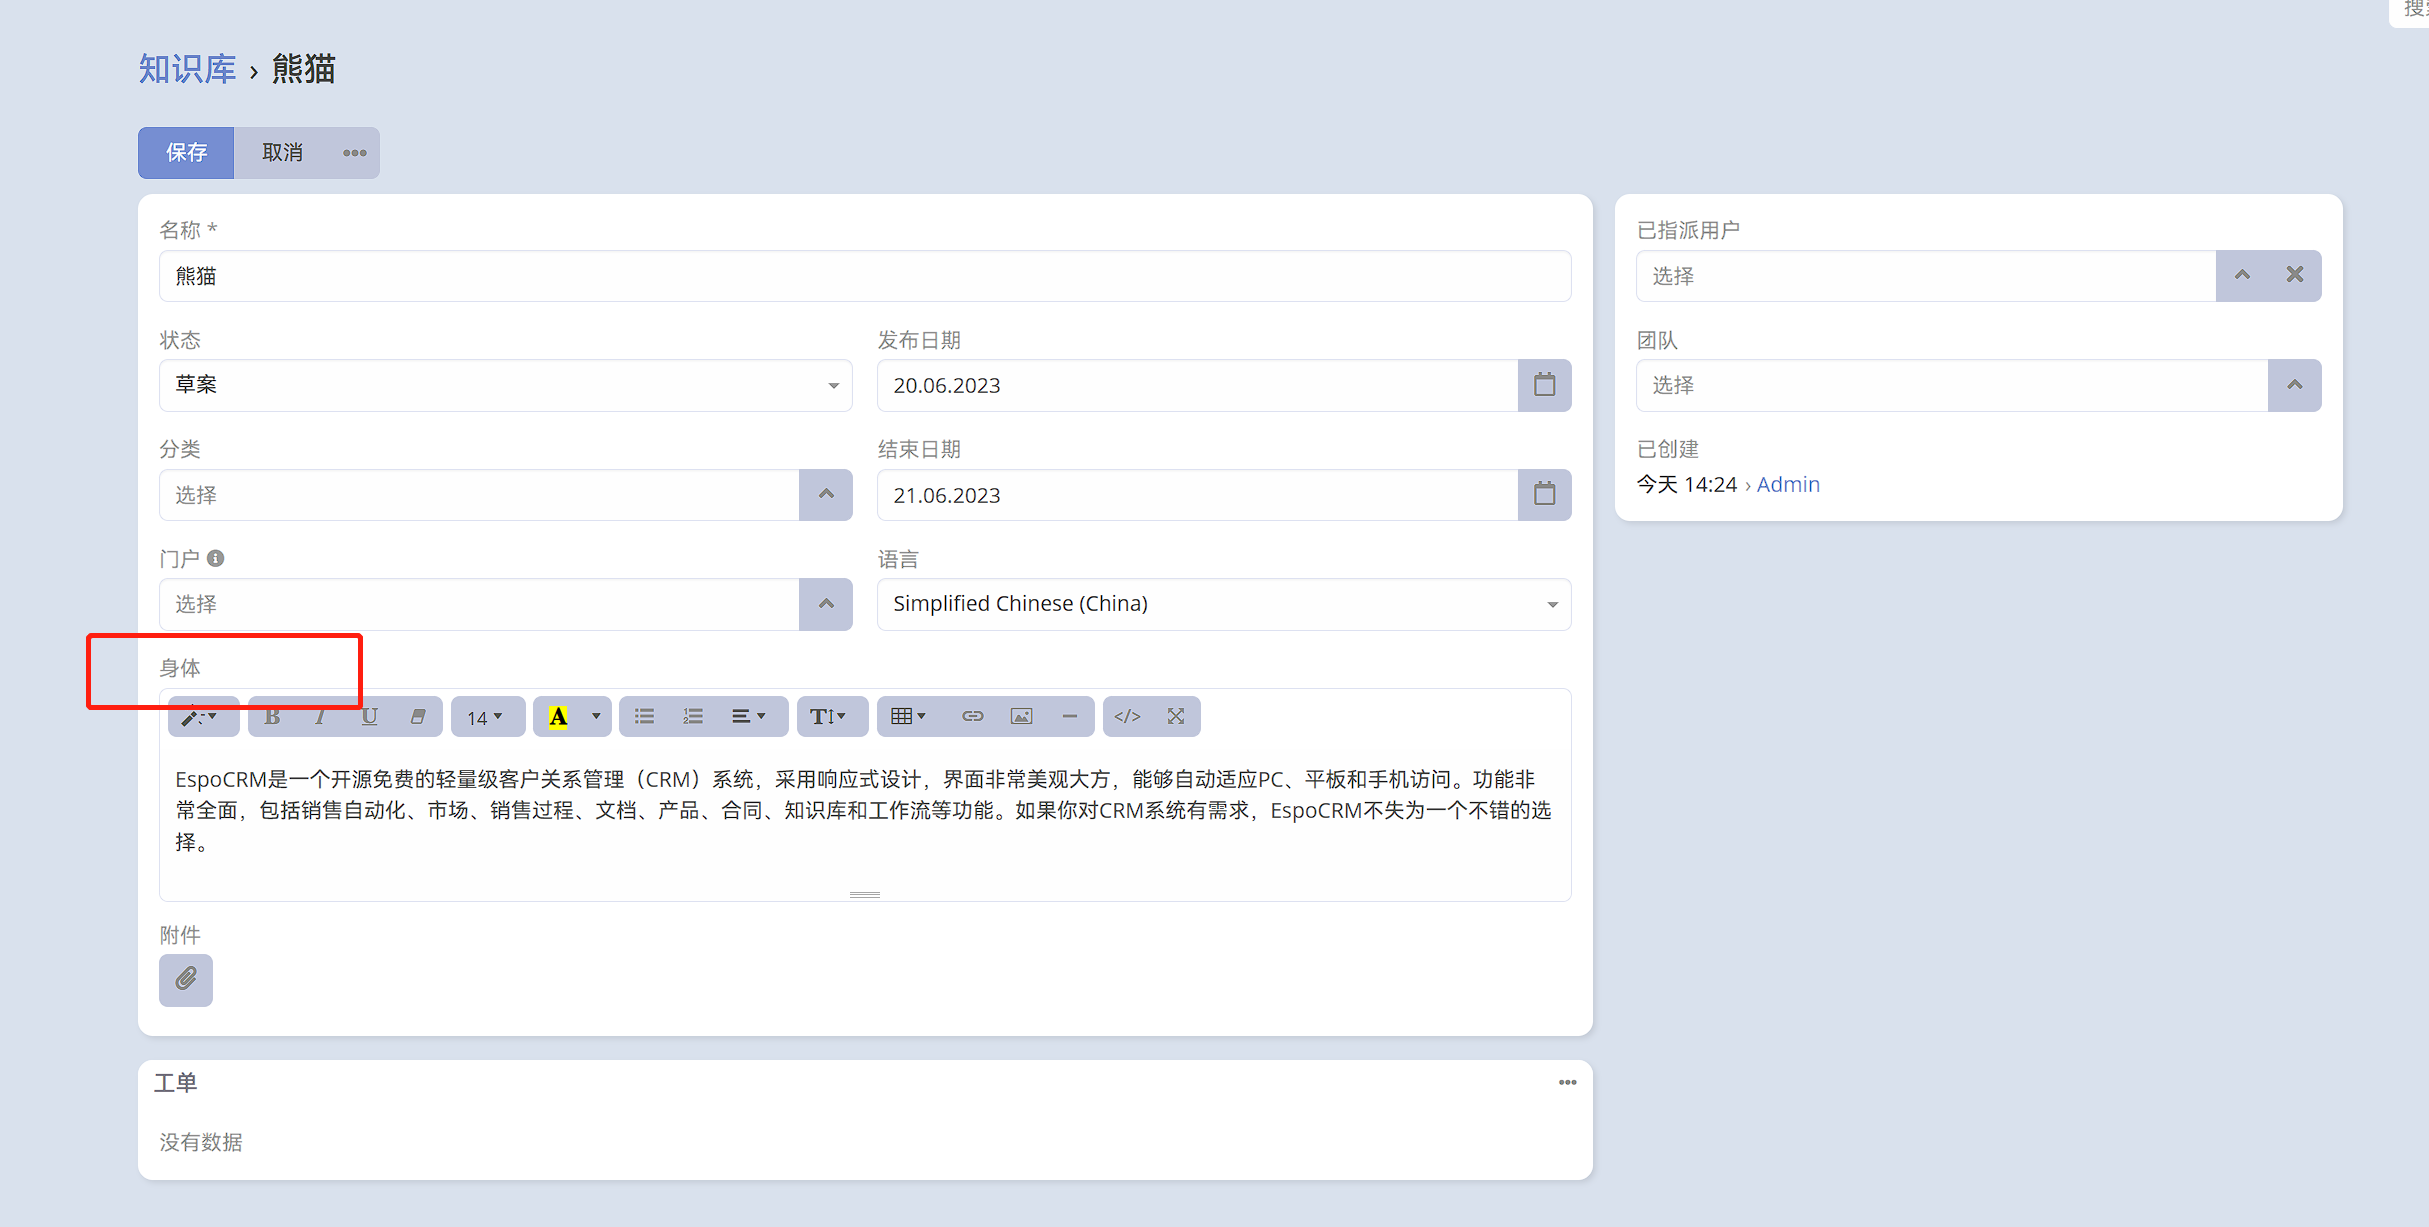Open 已指派用户 selection list
This screenshot has width=2429, height=1227.
click(2242, 275)
